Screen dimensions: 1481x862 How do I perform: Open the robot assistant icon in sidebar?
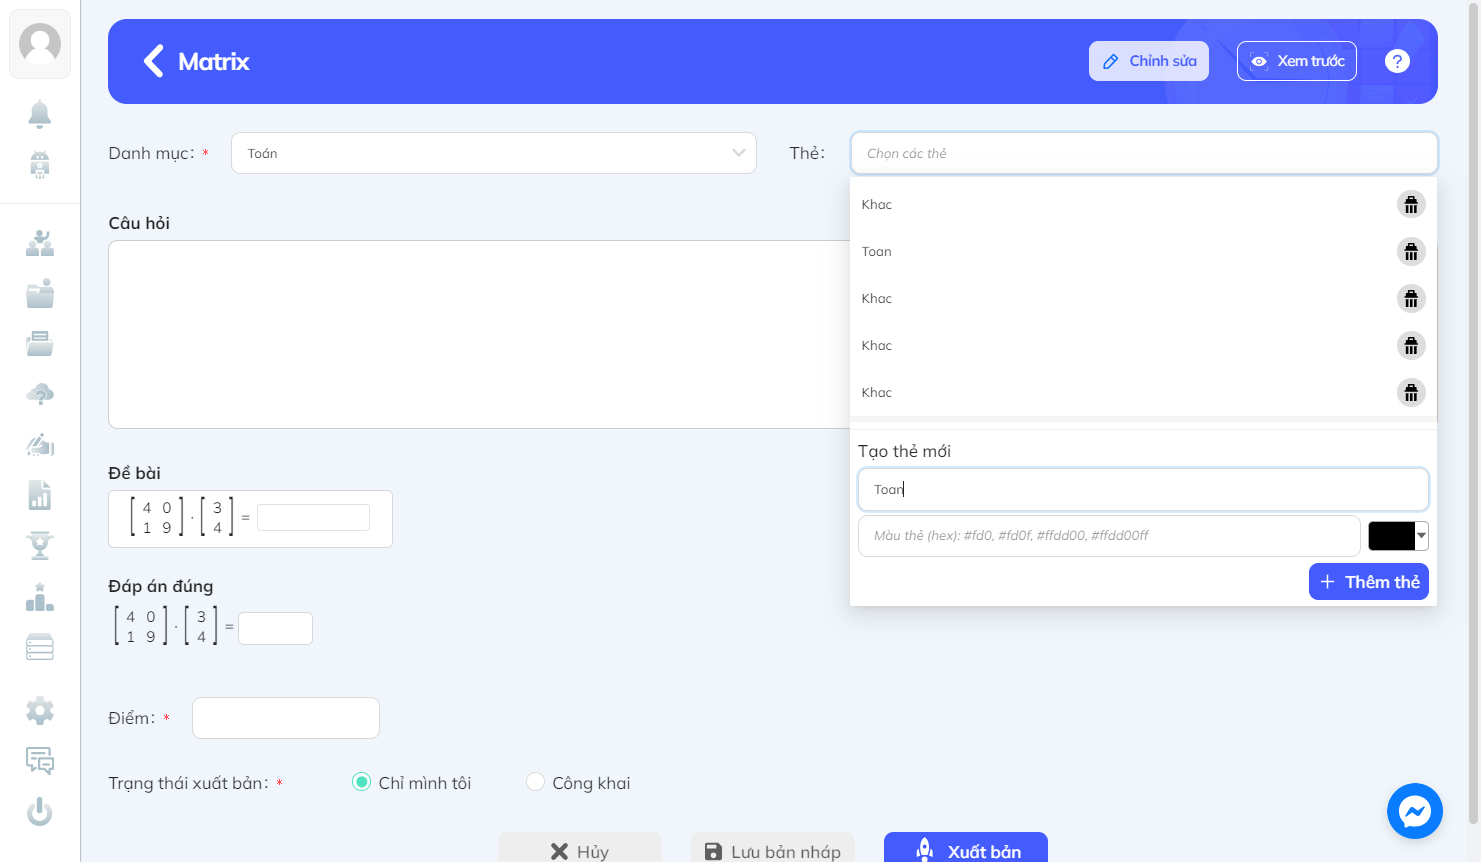(40, 164)
